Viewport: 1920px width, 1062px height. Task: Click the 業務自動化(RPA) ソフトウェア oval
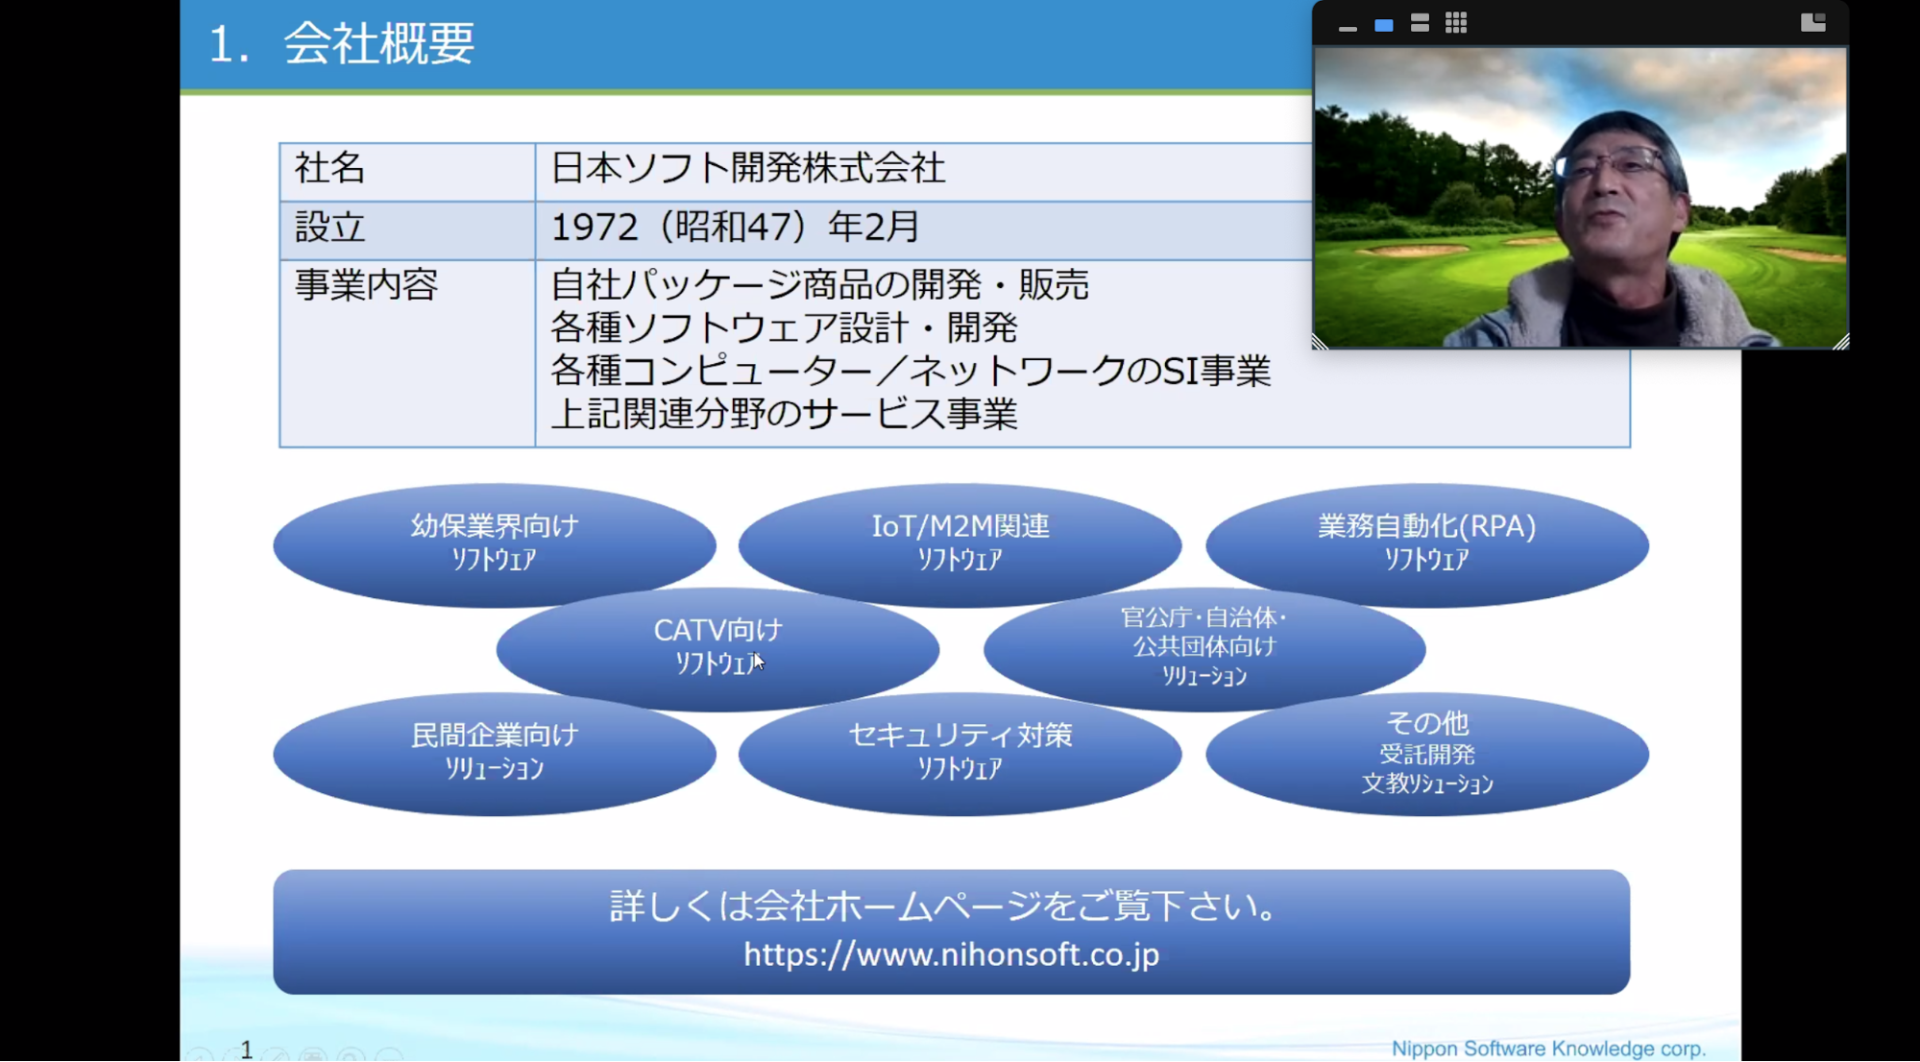click(x=1427, y=545)
